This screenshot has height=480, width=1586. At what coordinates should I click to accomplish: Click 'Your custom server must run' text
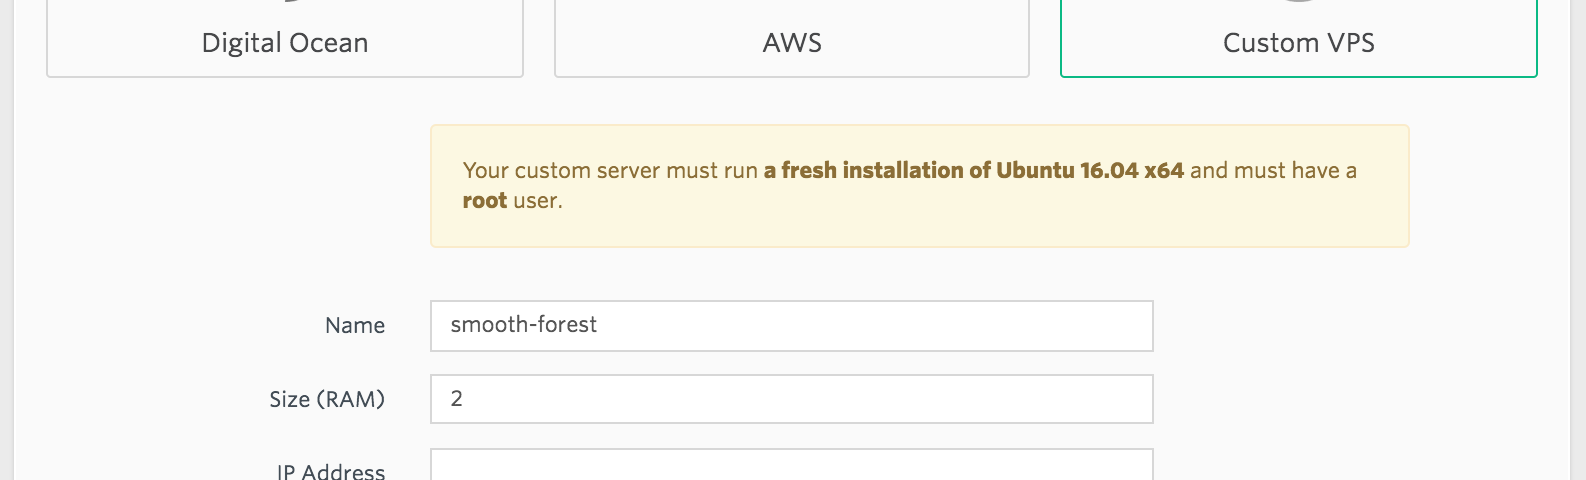[x=610, y=170]
